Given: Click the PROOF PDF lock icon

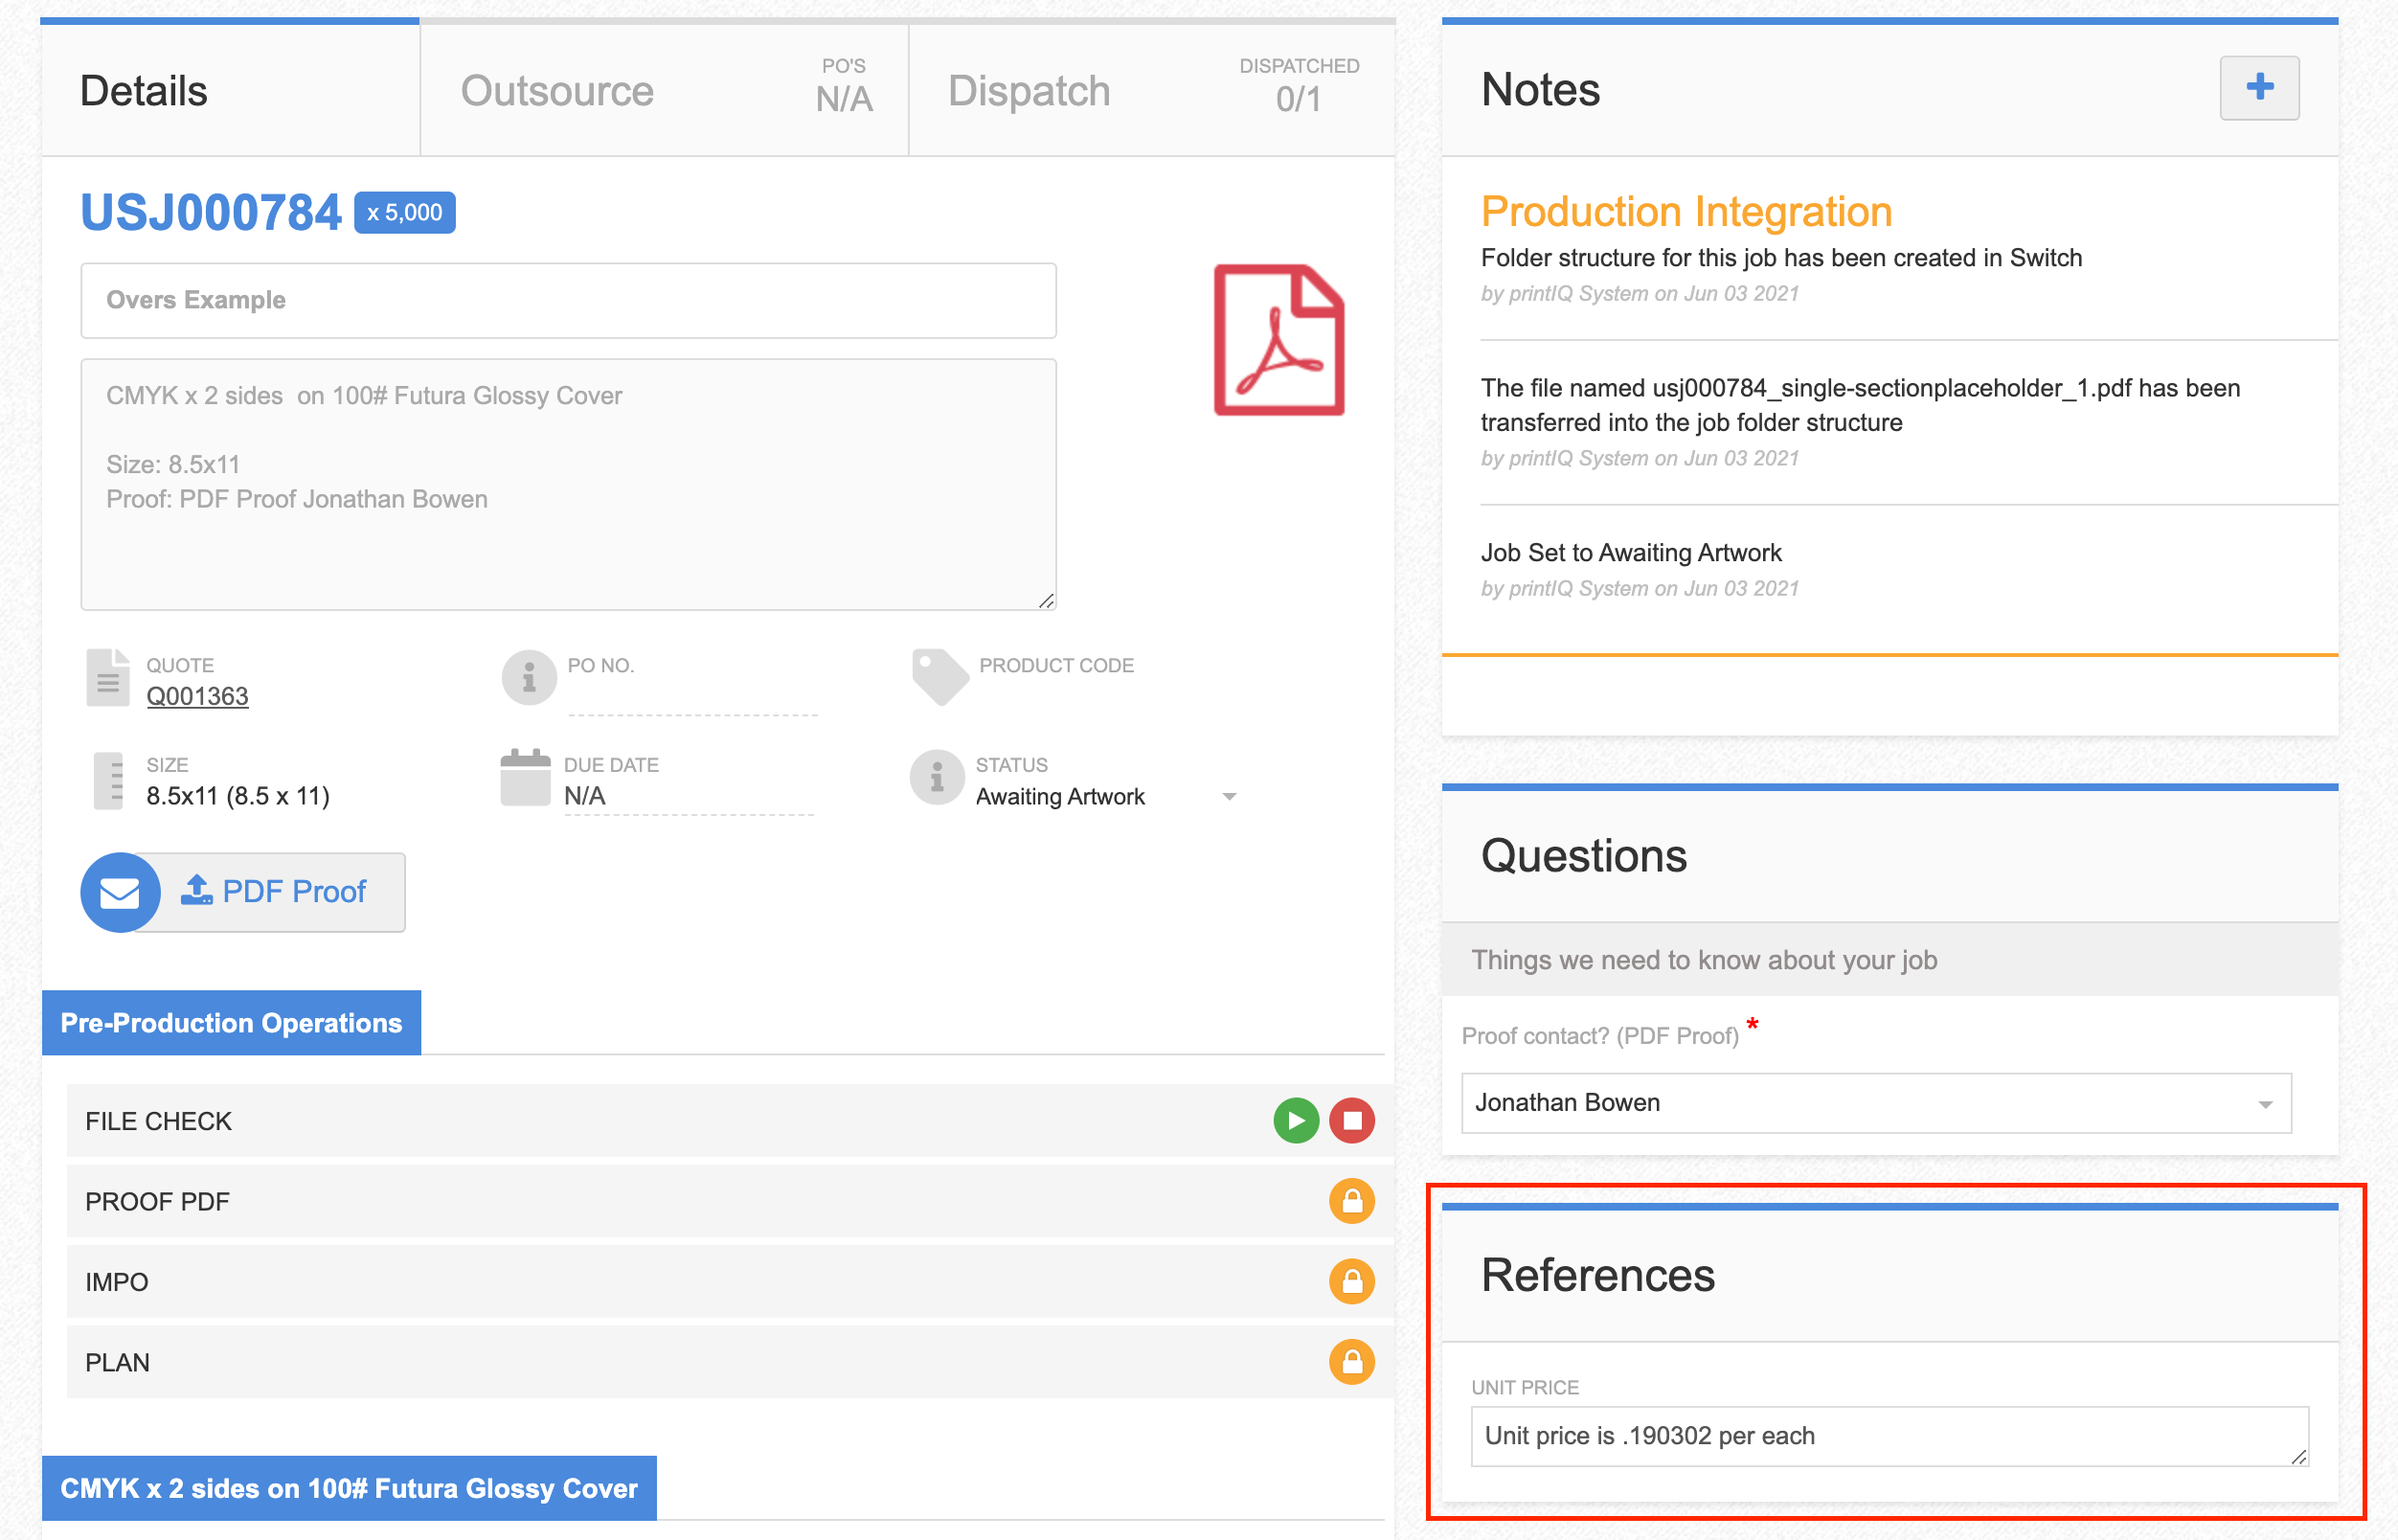Looking at the screenshot, I should pyautogui.click(x=1351, y=1200).
